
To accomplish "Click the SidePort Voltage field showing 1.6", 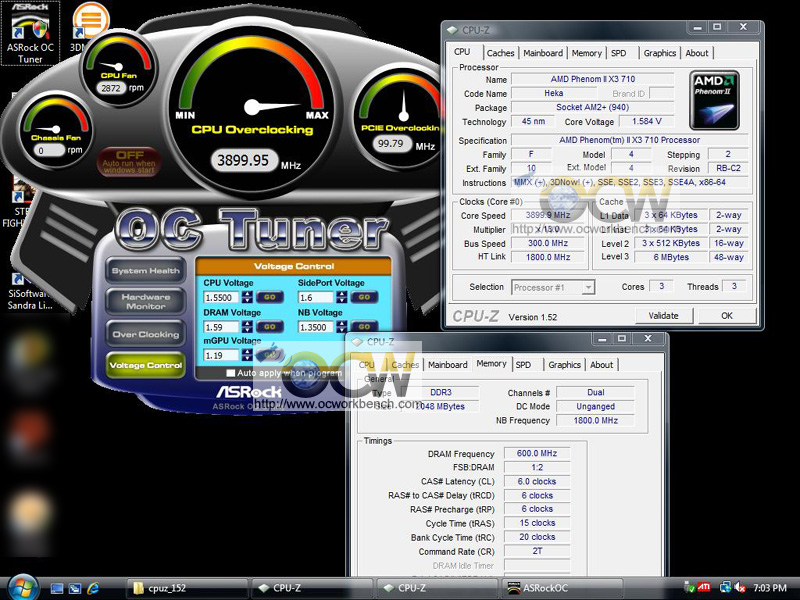I will tap(316, 297).
